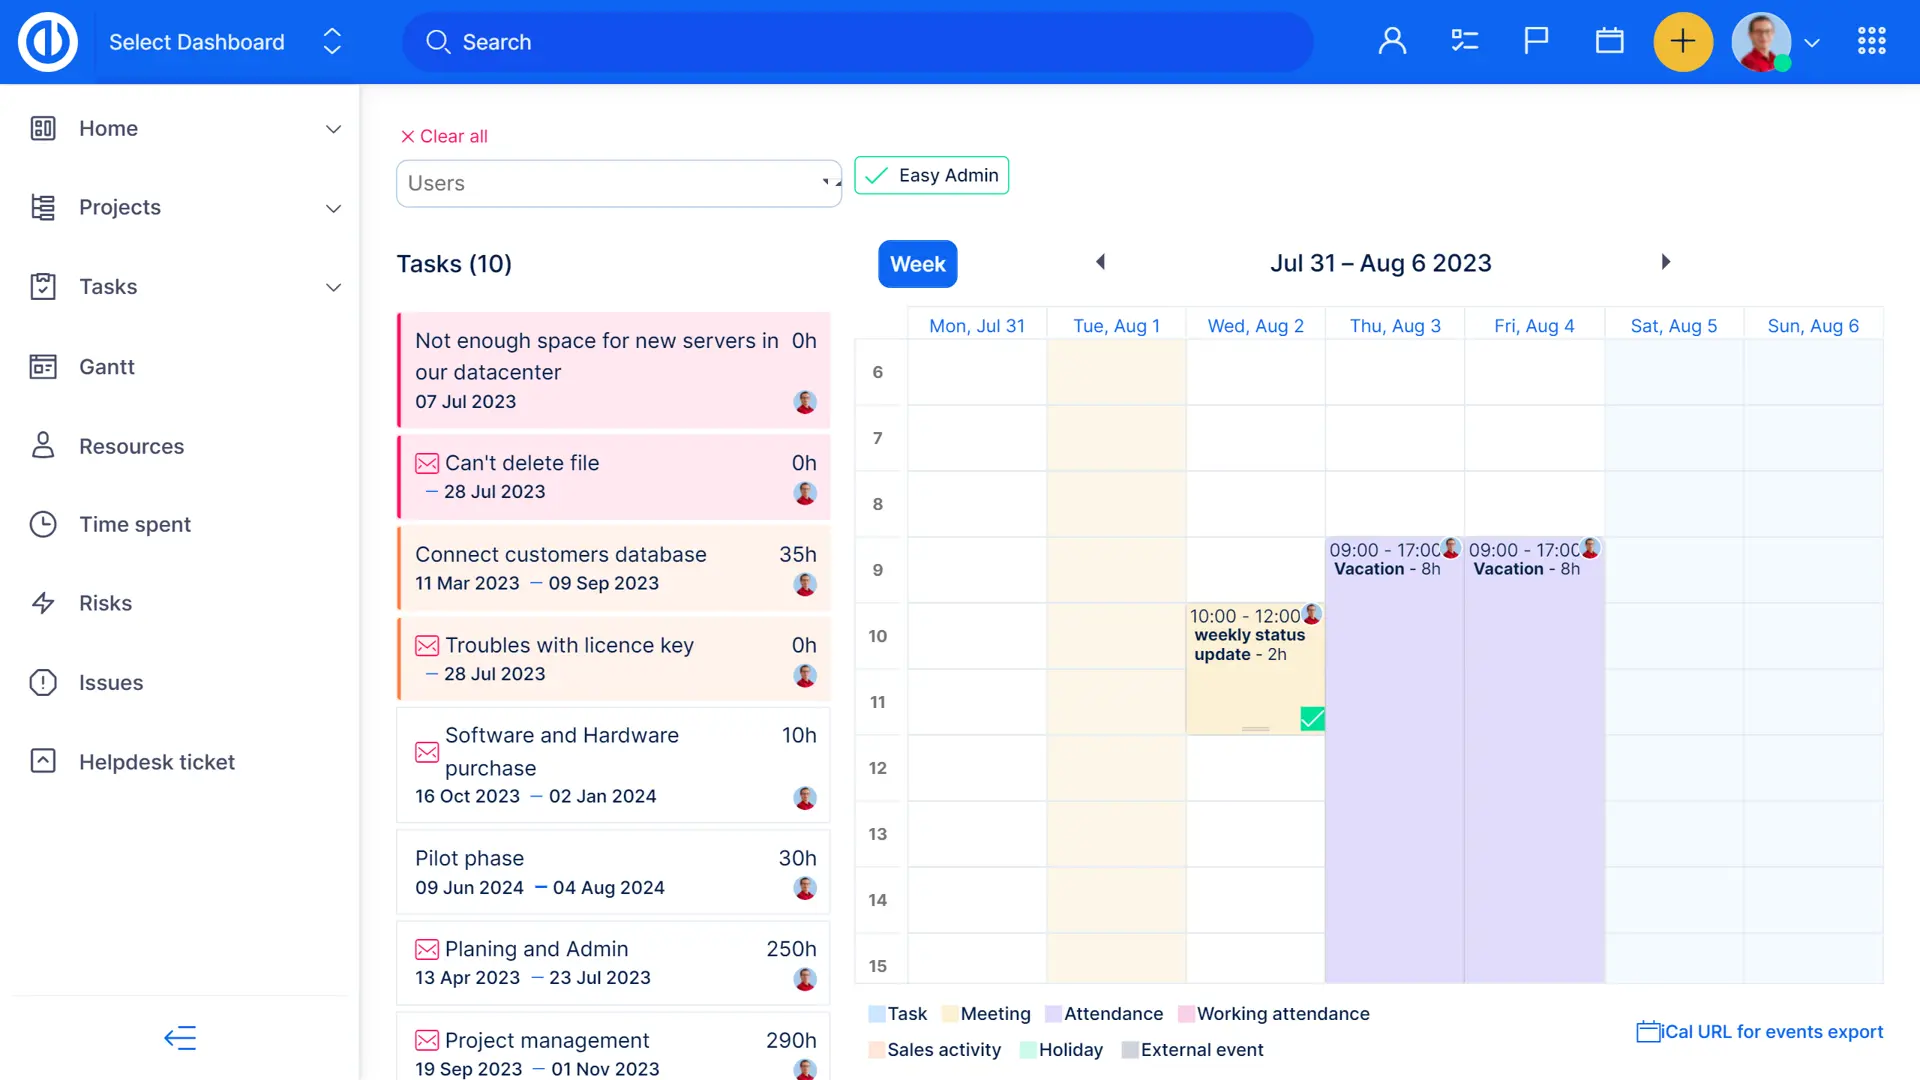Collapse sidebar with the arrow icon
The image size is (1920, 1080).
180,1038
